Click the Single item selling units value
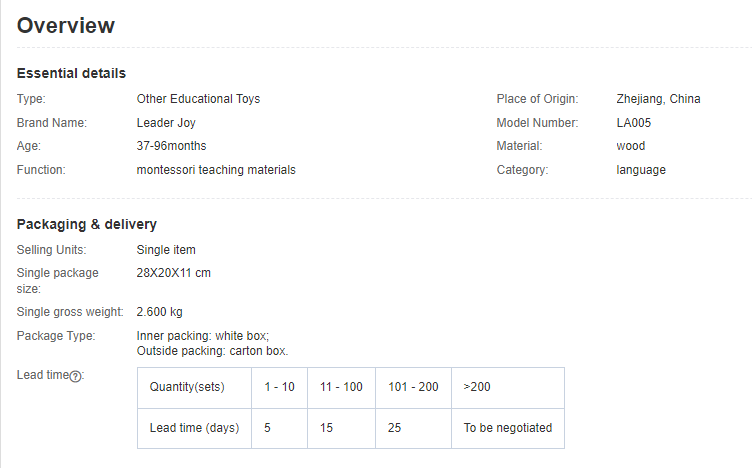752x468 pixels. [x=166, y=250]
